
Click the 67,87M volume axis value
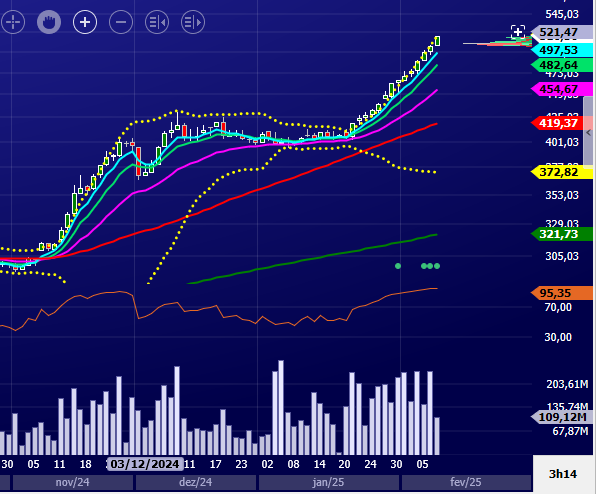click(x=570, y=431)
